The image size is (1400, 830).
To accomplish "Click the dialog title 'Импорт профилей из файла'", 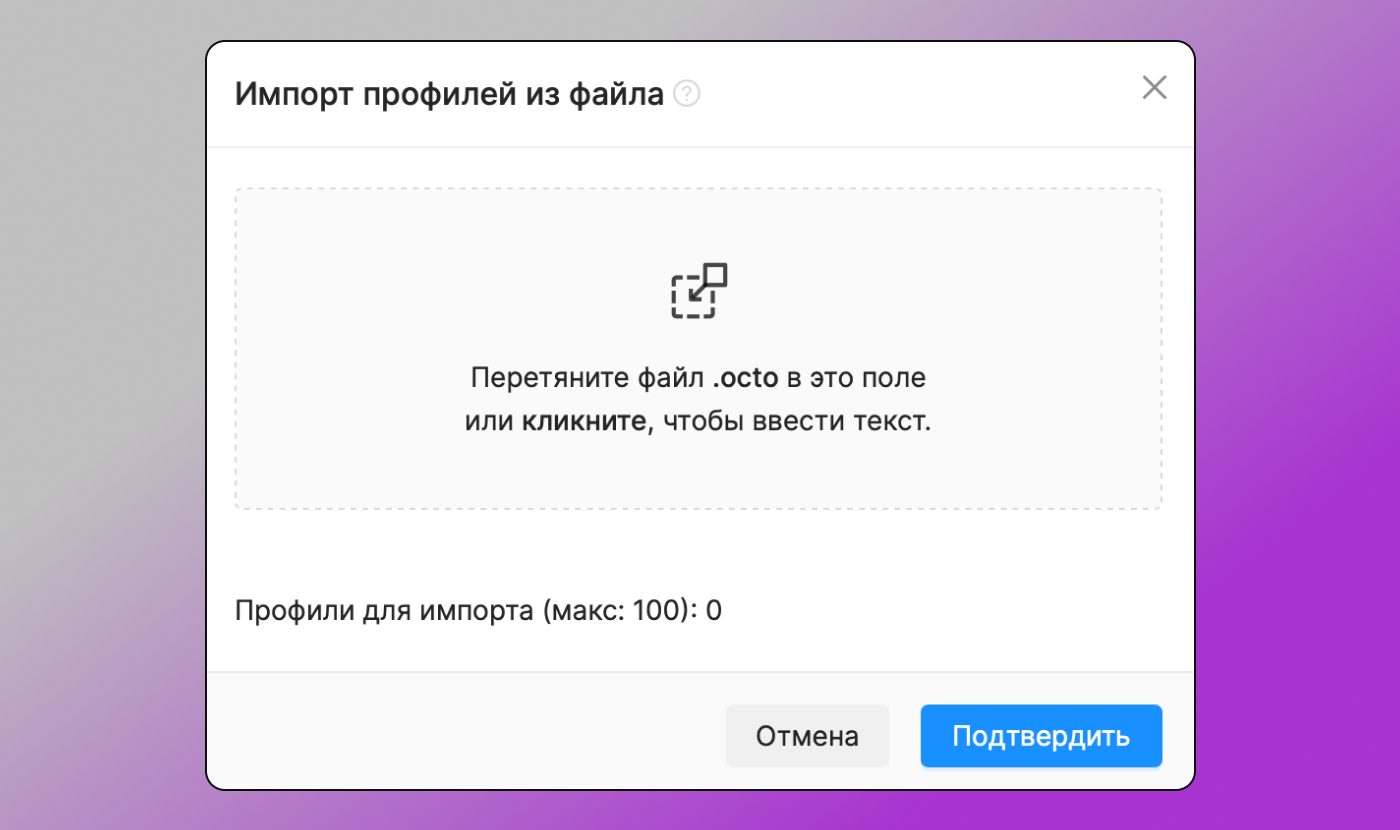I will click(448, 93).
